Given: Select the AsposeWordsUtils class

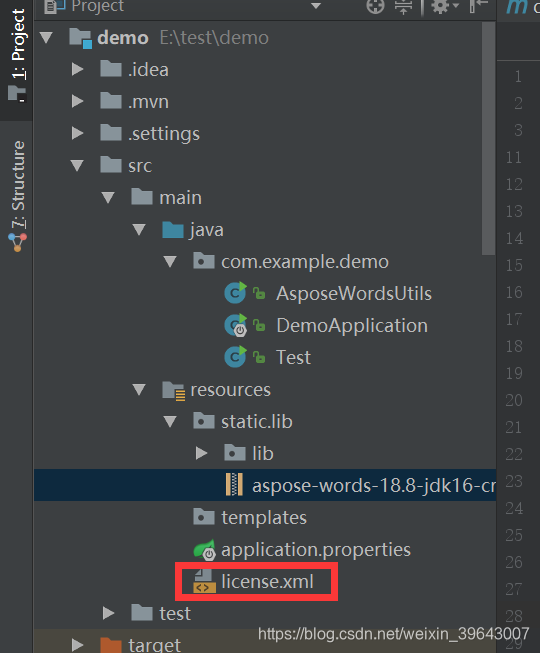Looking at the screenshot, I should tap(354, 293).
